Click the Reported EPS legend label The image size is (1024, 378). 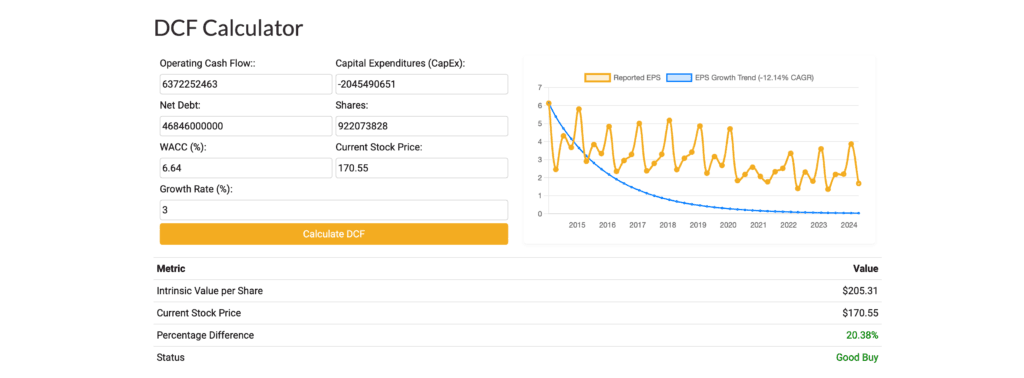(x=636, y=78)
